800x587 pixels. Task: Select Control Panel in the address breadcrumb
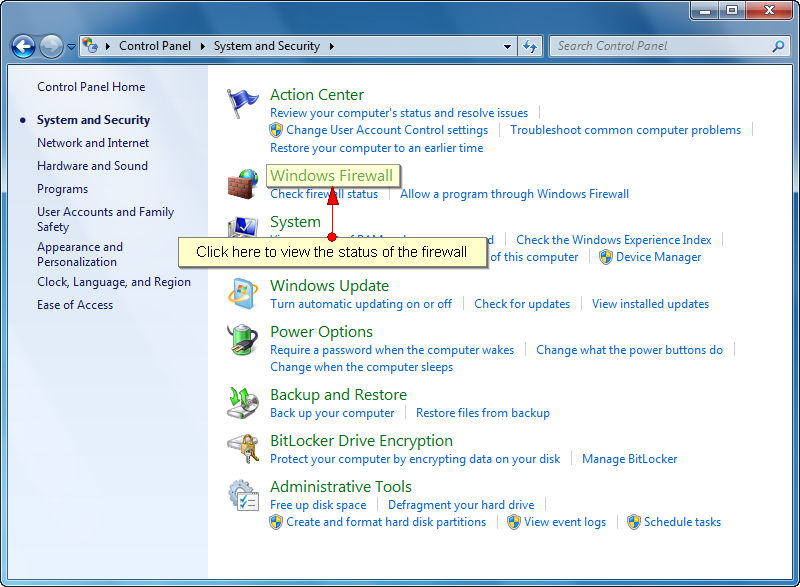[155, 46]
